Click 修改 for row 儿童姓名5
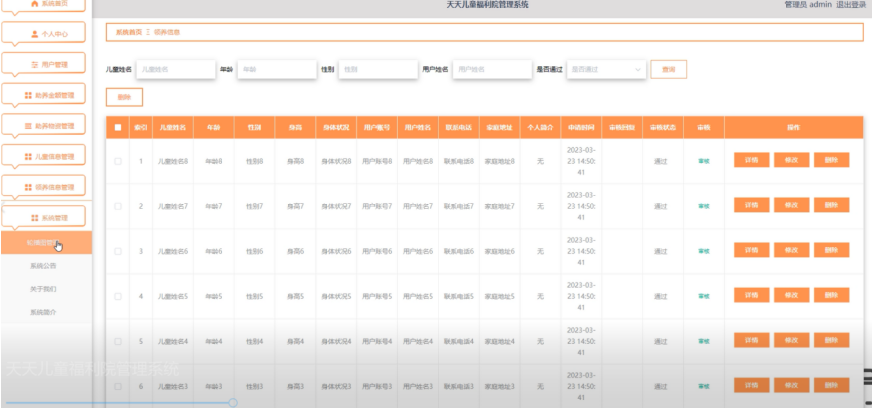The height and width of the screenshot is (408, 872). click(791, 295)
